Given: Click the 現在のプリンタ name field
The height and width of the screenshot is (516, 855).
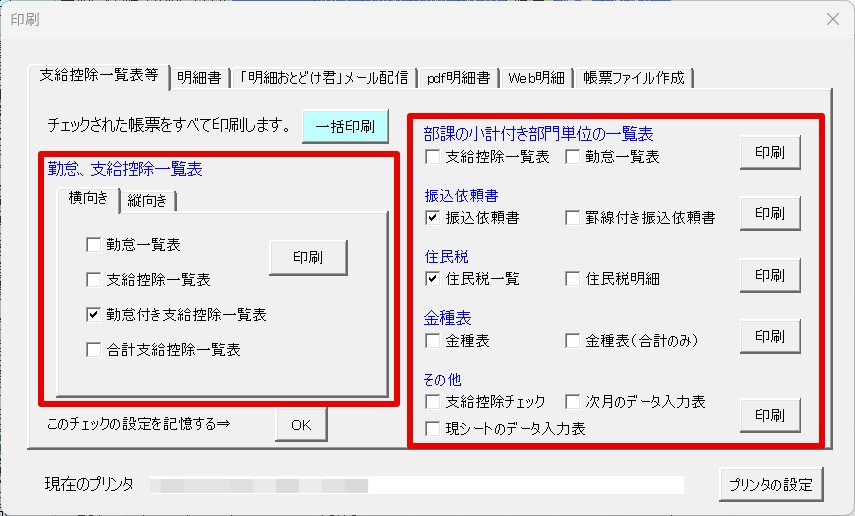Looking at the screenshot, I should coord(417,484).
